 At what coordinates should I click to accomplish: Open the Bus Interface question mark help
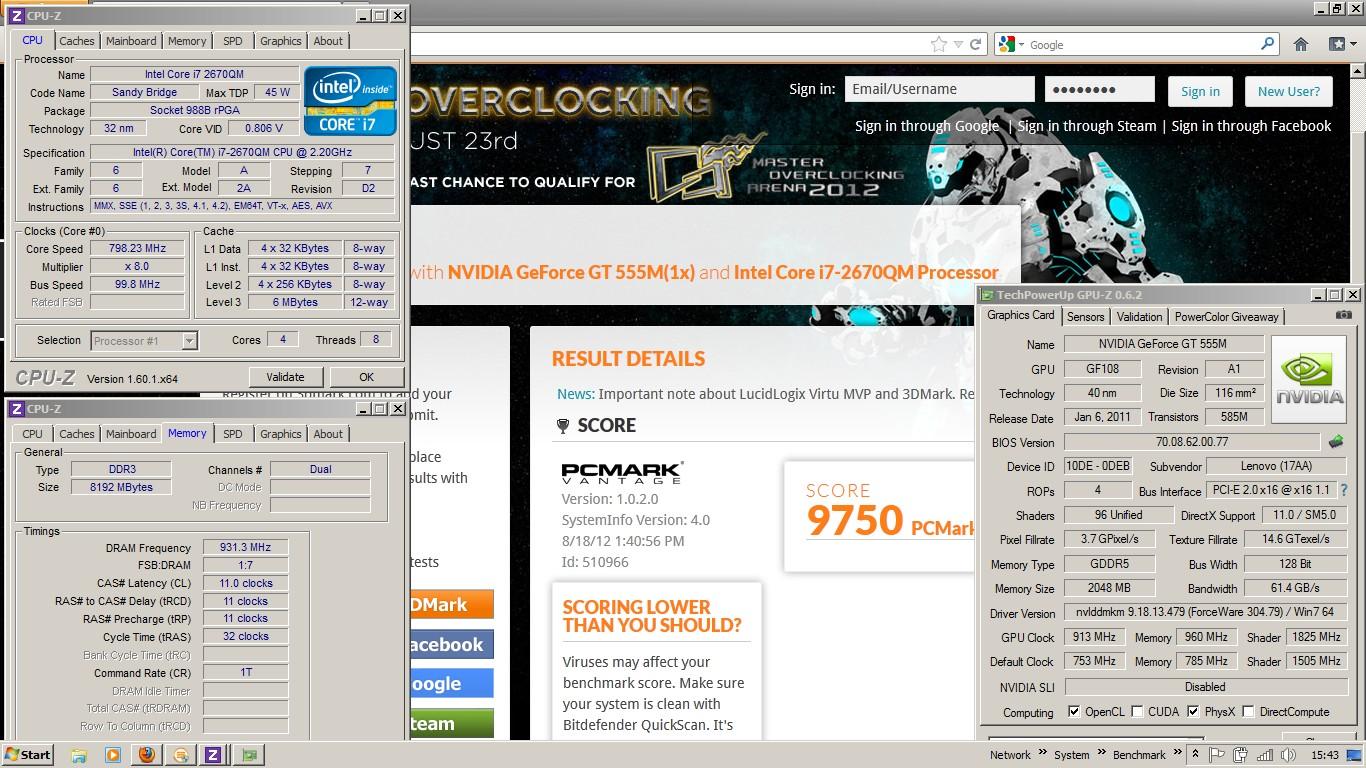pos(1344,490)
